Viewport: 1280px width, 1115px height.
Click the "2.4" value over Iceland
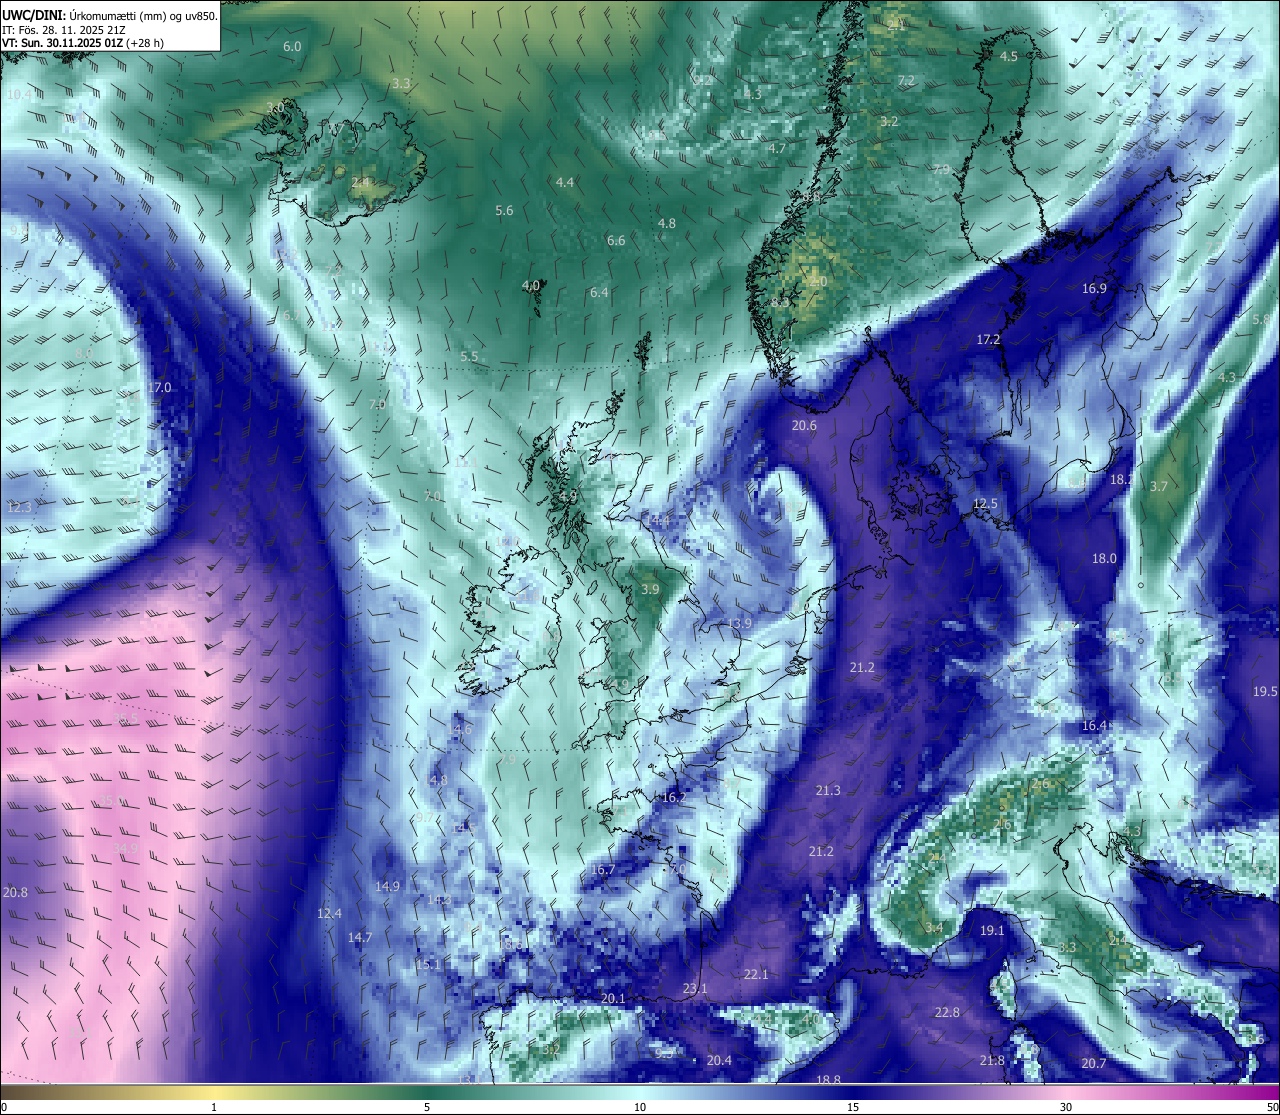(x=360, y=183)
